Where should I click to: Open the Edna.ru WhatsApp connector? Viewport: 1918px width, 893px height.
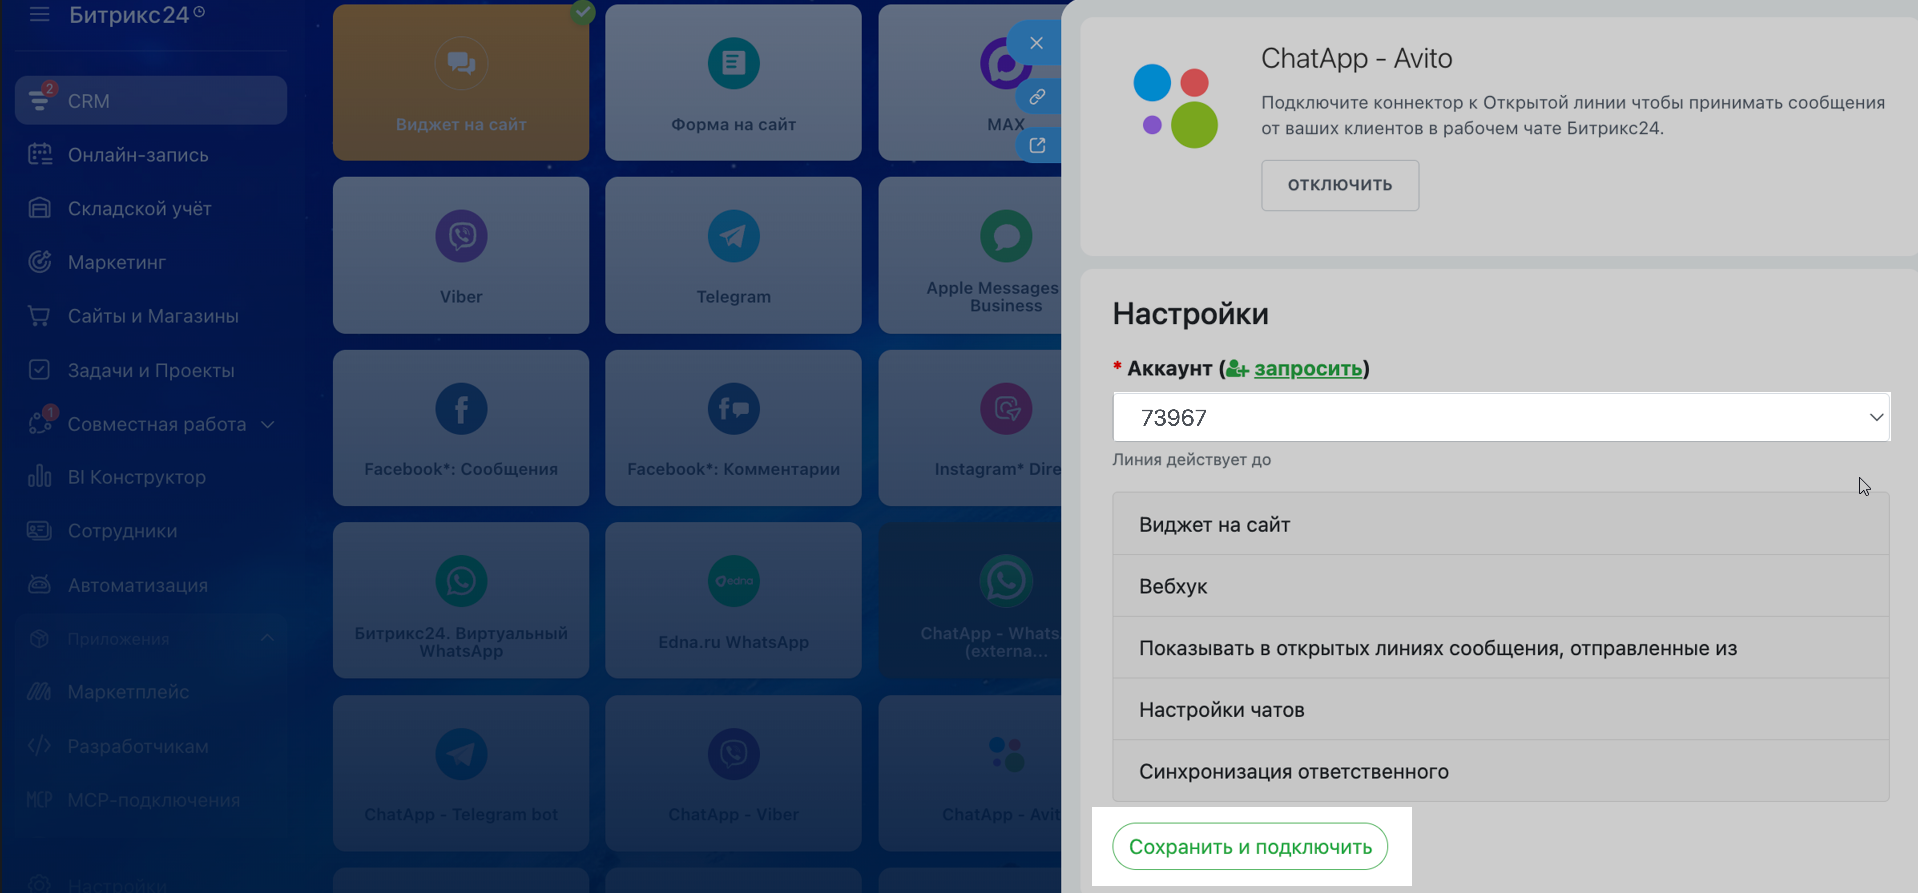(733, 600)
